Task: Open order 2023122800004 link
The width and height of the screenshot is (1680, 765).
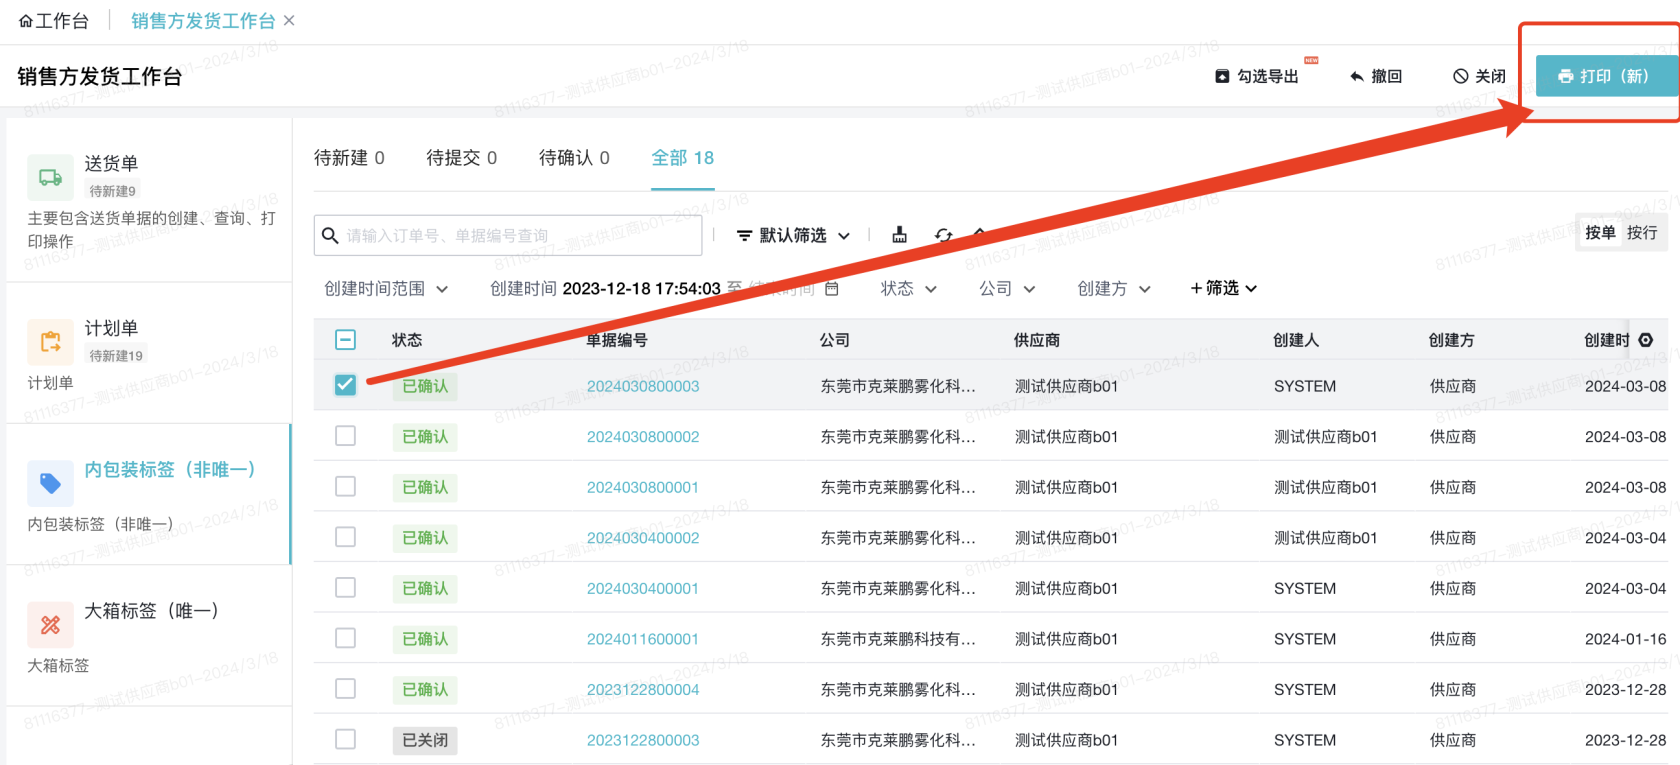Action: pyautogui.click(x=643, y=690)
